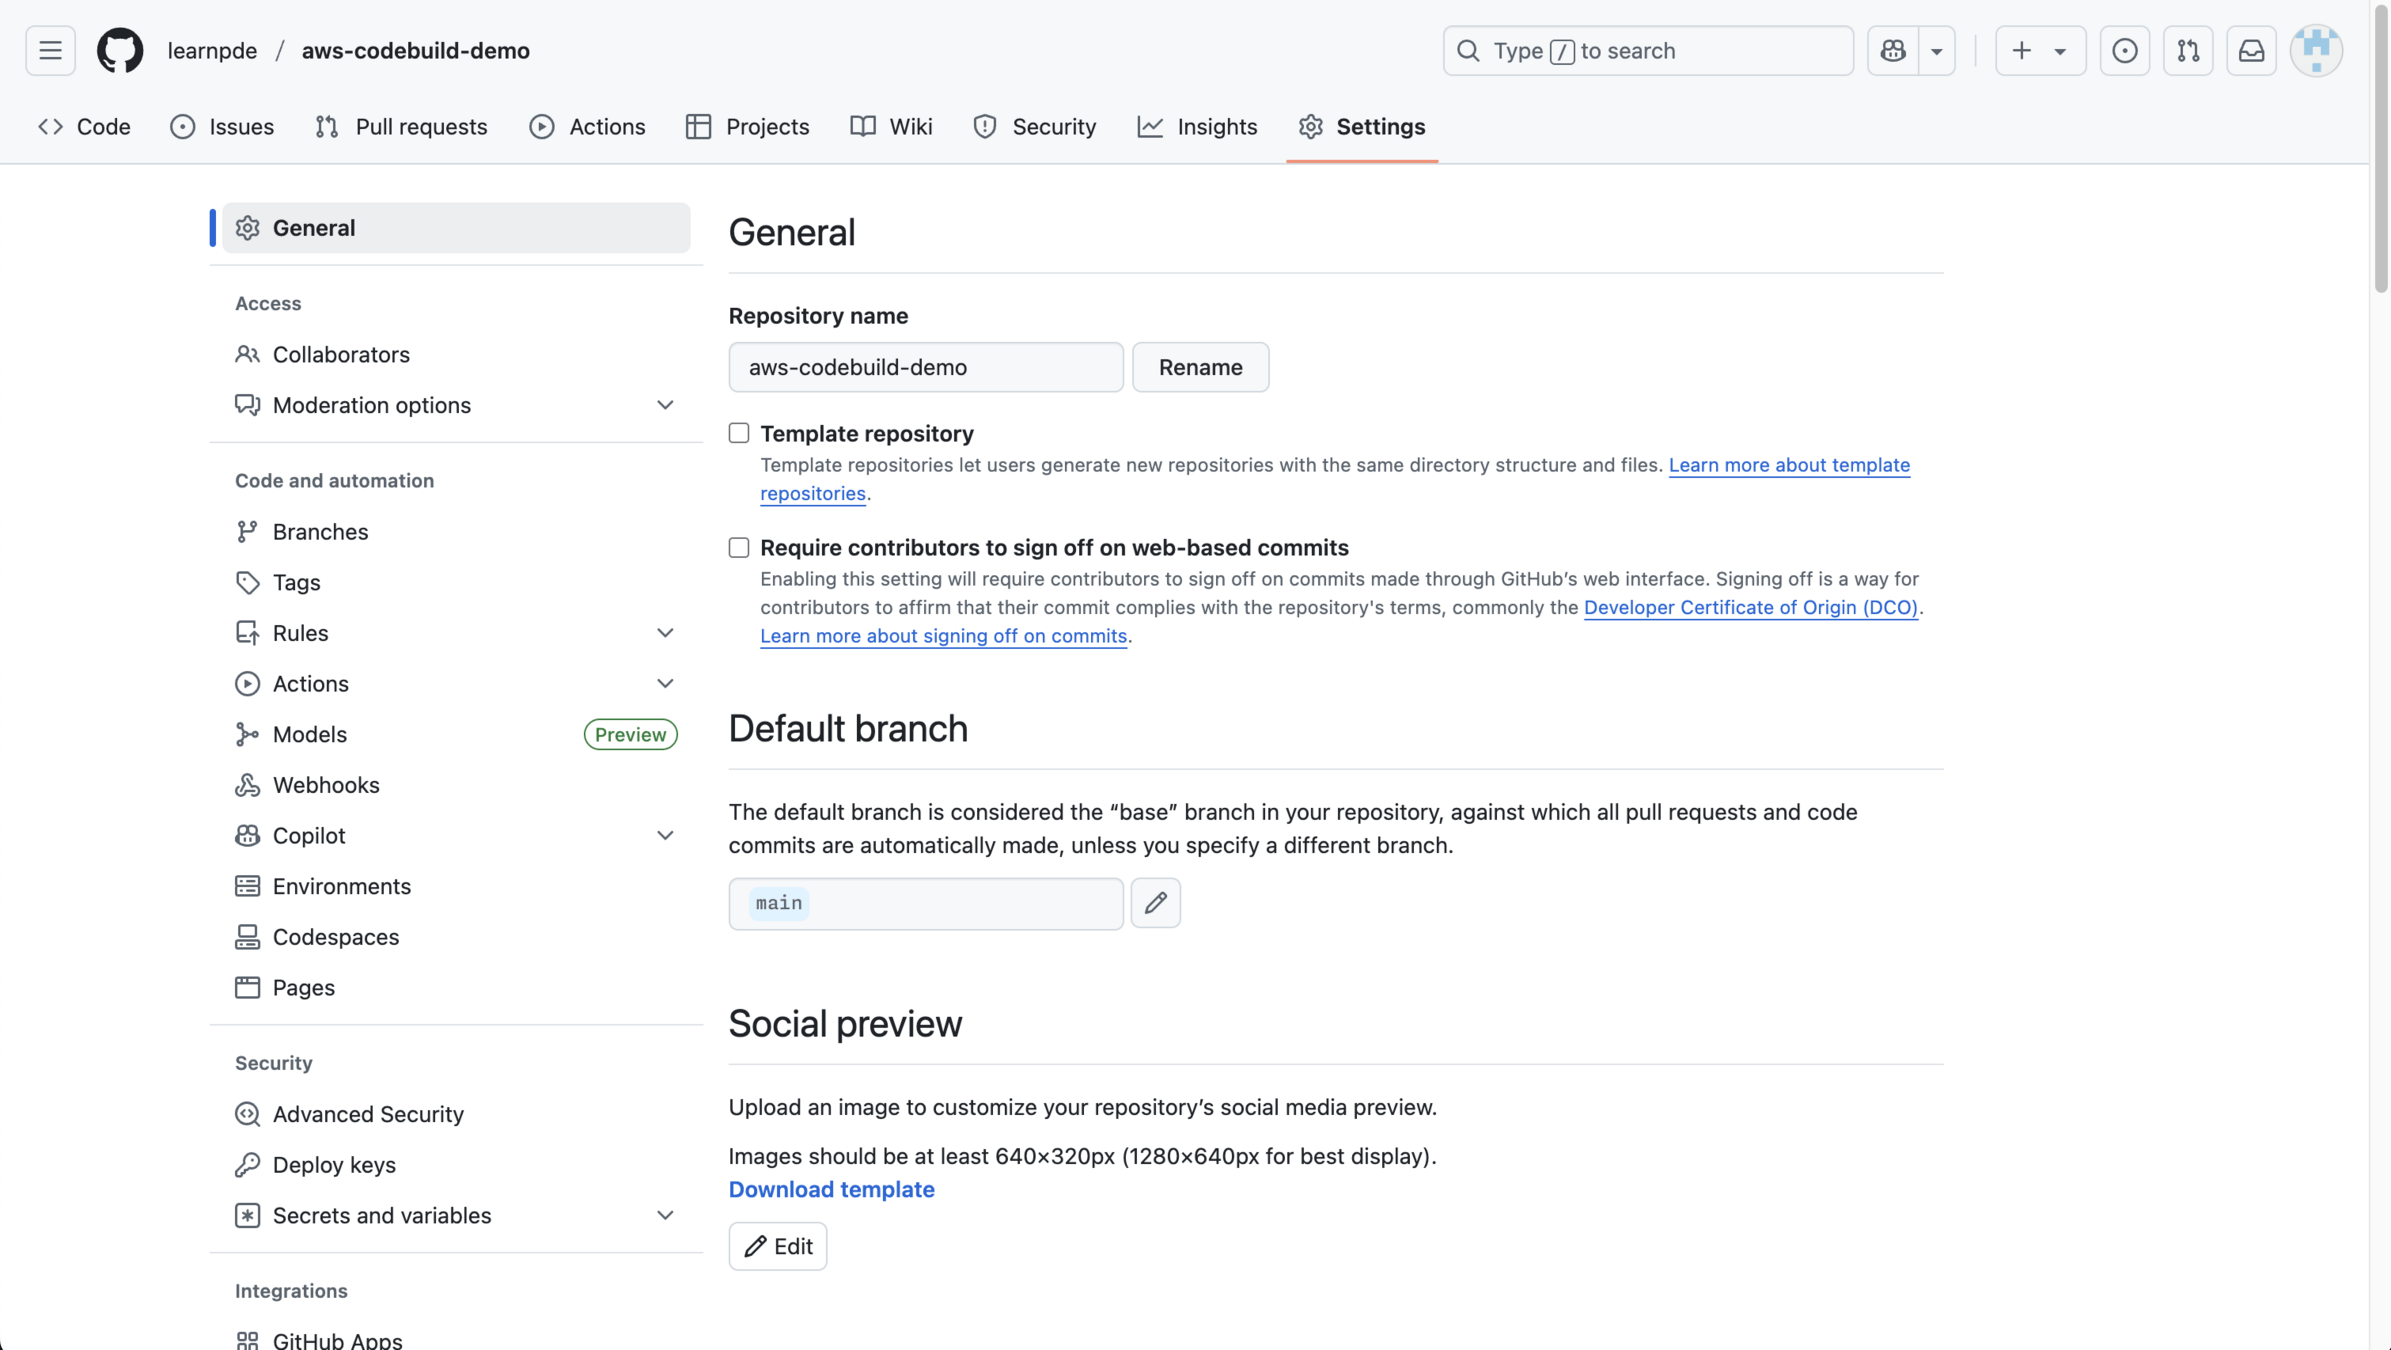Viewport: 2391px width, 1350px height.
Task: Click pull requests icon in top header
Action: (x=2188, y=50)
